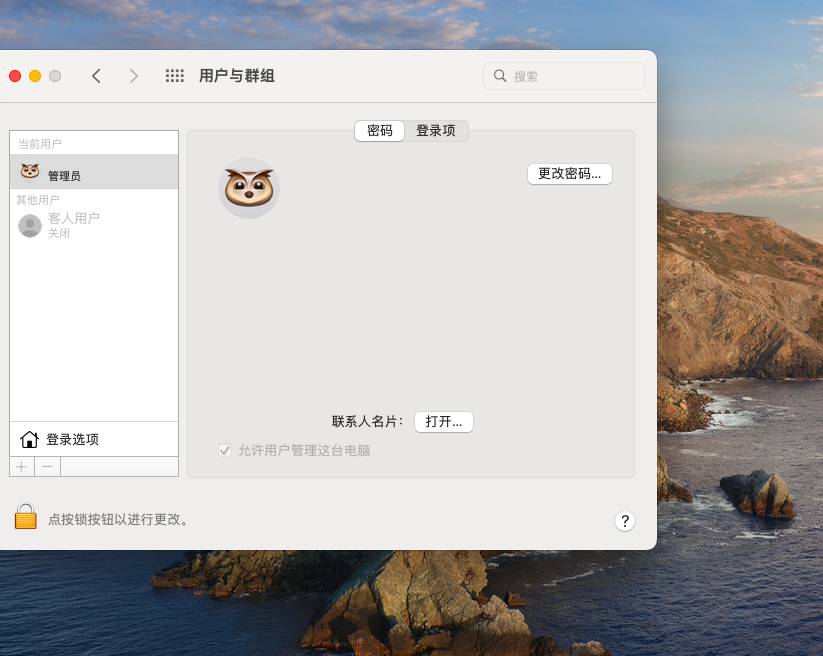The width and height of the screenshot is (823, 656).
Task: Switch to the 登录项 tab
Action: 436,131
